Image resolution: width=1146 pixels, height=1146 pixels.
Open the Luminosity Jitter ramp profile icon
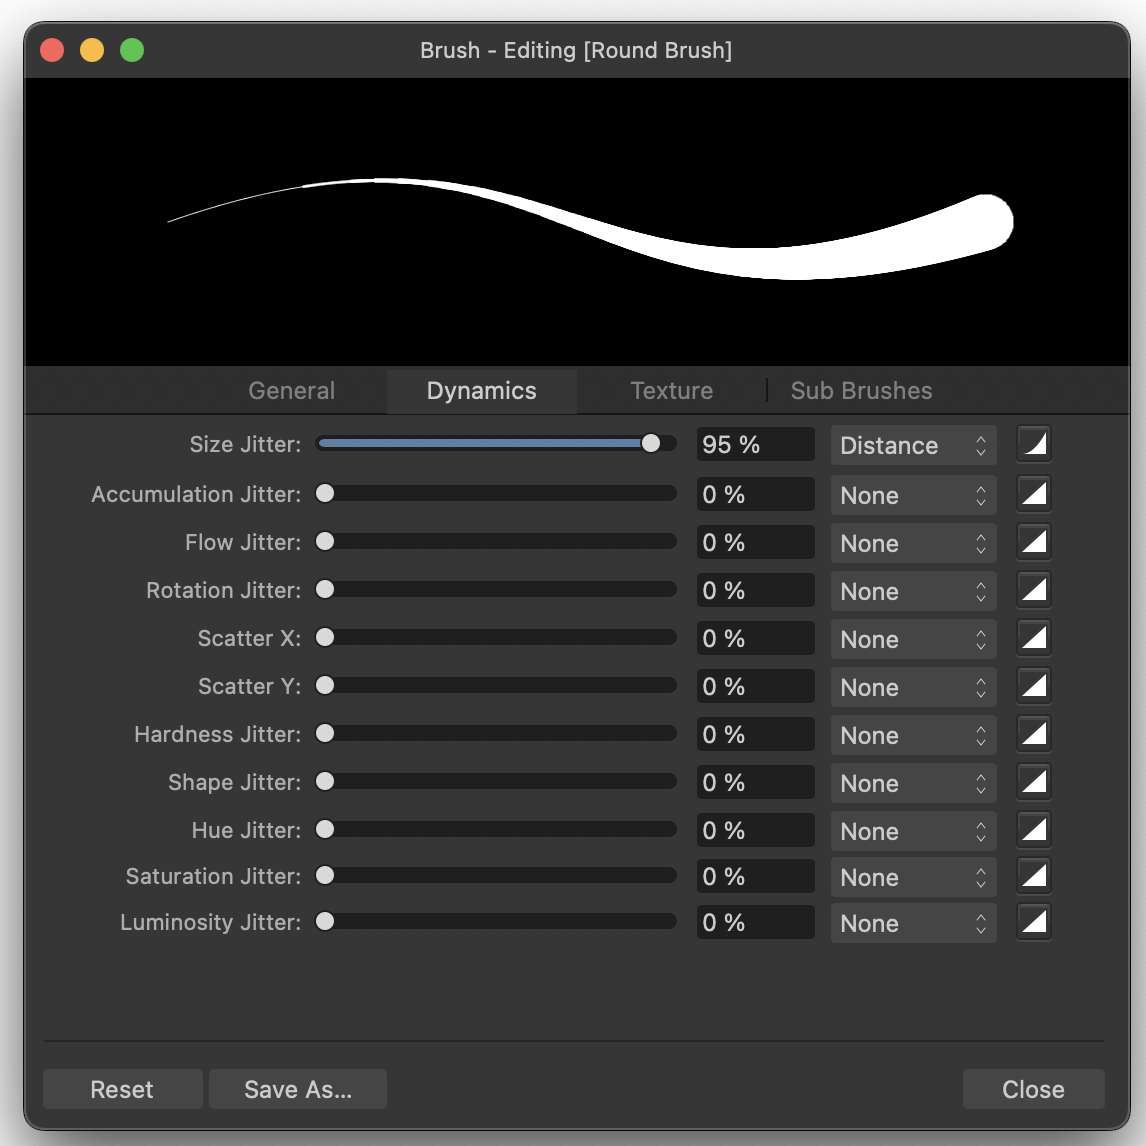pyautogui.click(x=1033, y=922)
